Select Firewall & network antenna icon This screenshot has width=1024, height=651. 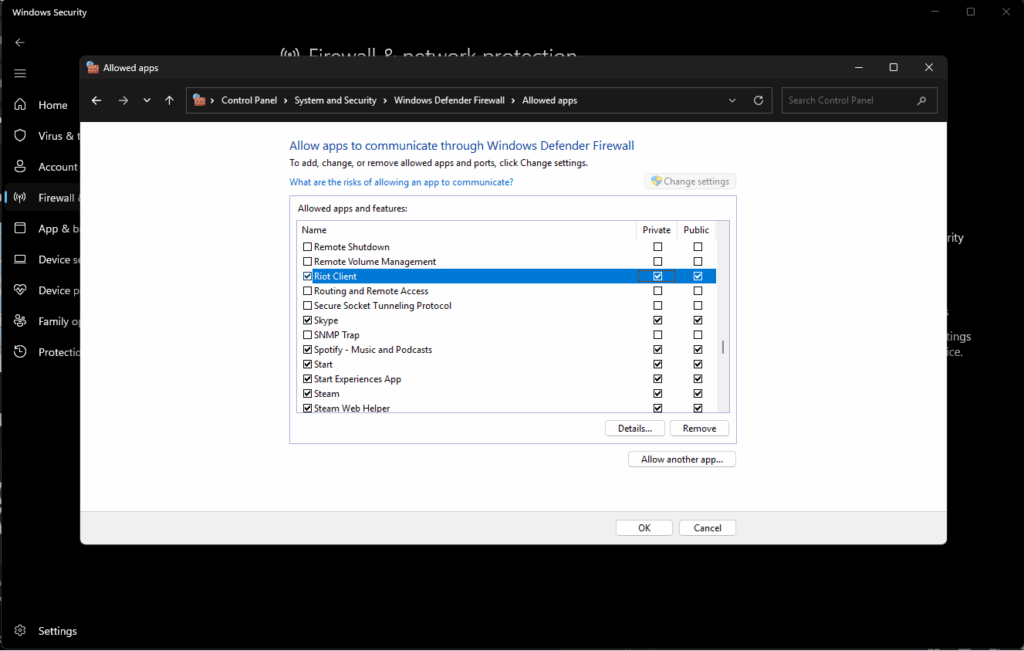click(20, 197)
